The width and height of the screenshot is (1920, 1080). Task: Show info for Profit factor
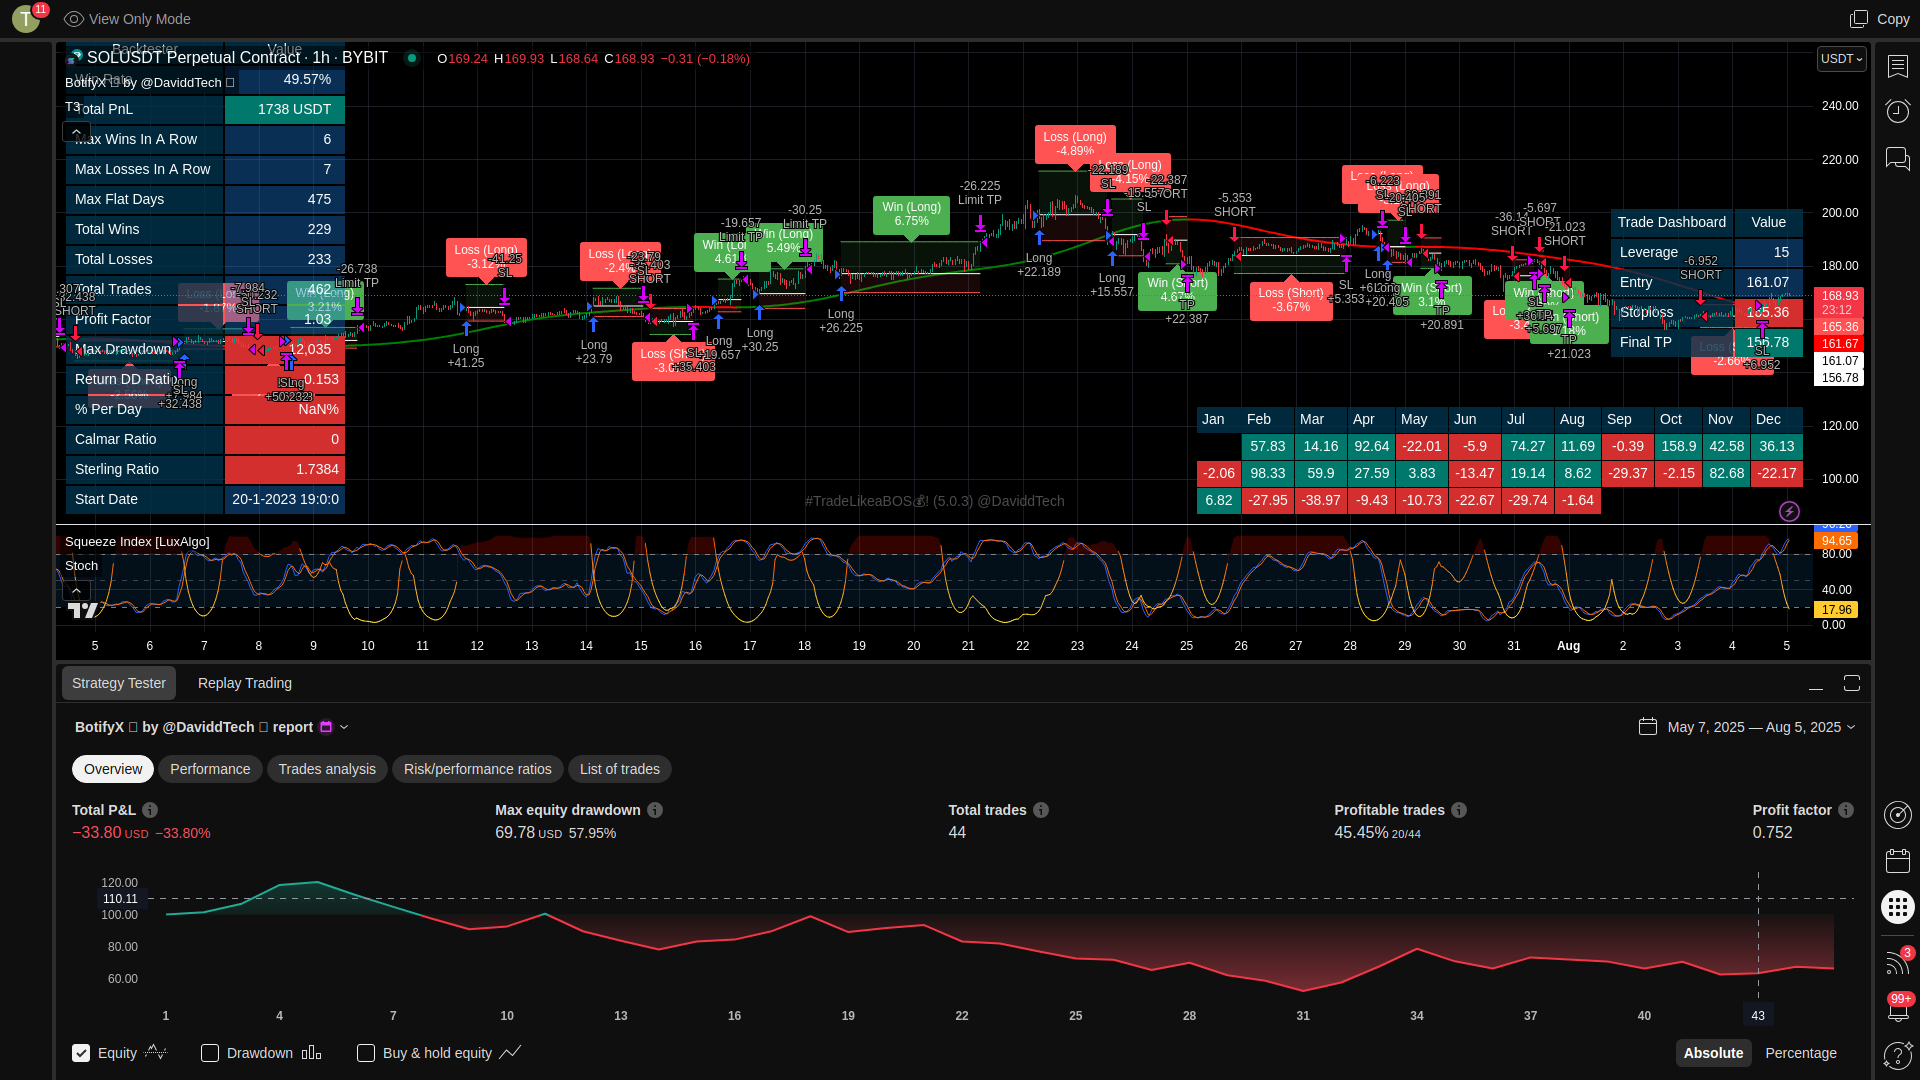(1846, 810)
